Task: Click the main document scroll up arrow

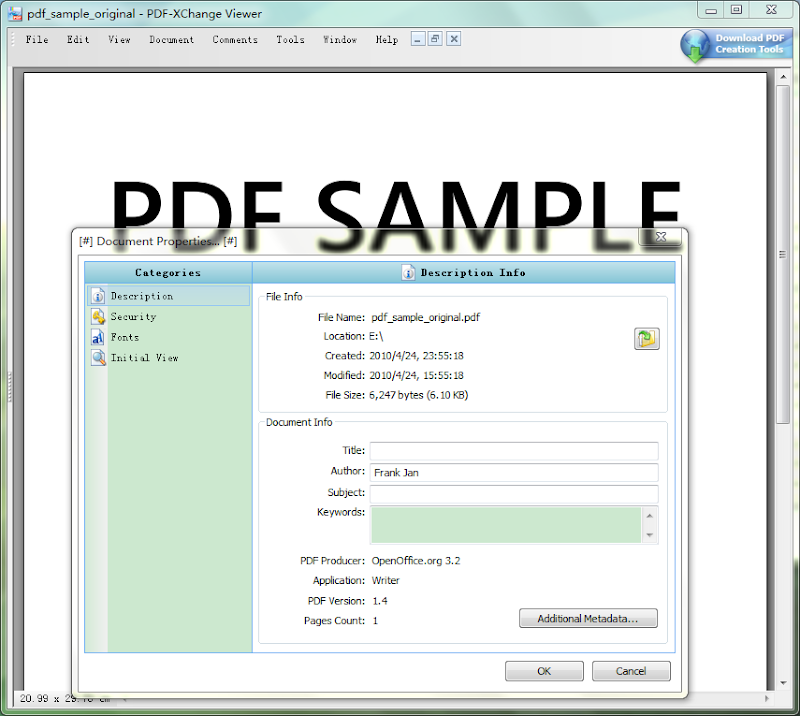Action: pyautogui.click(x=783, y=77)
